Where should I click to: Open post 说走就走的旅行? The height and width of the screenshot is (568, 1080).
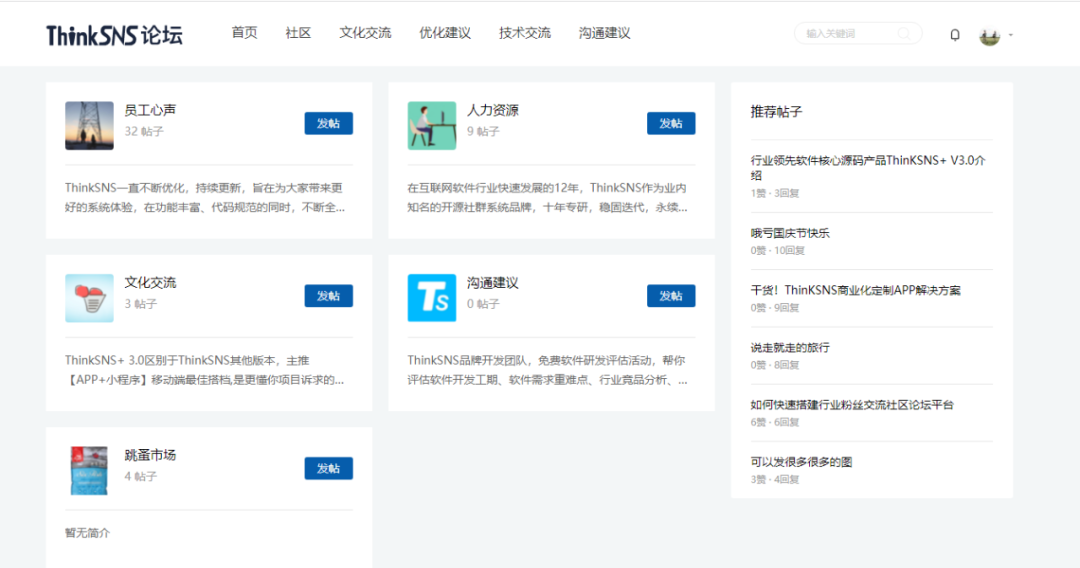tap(790, 347)
